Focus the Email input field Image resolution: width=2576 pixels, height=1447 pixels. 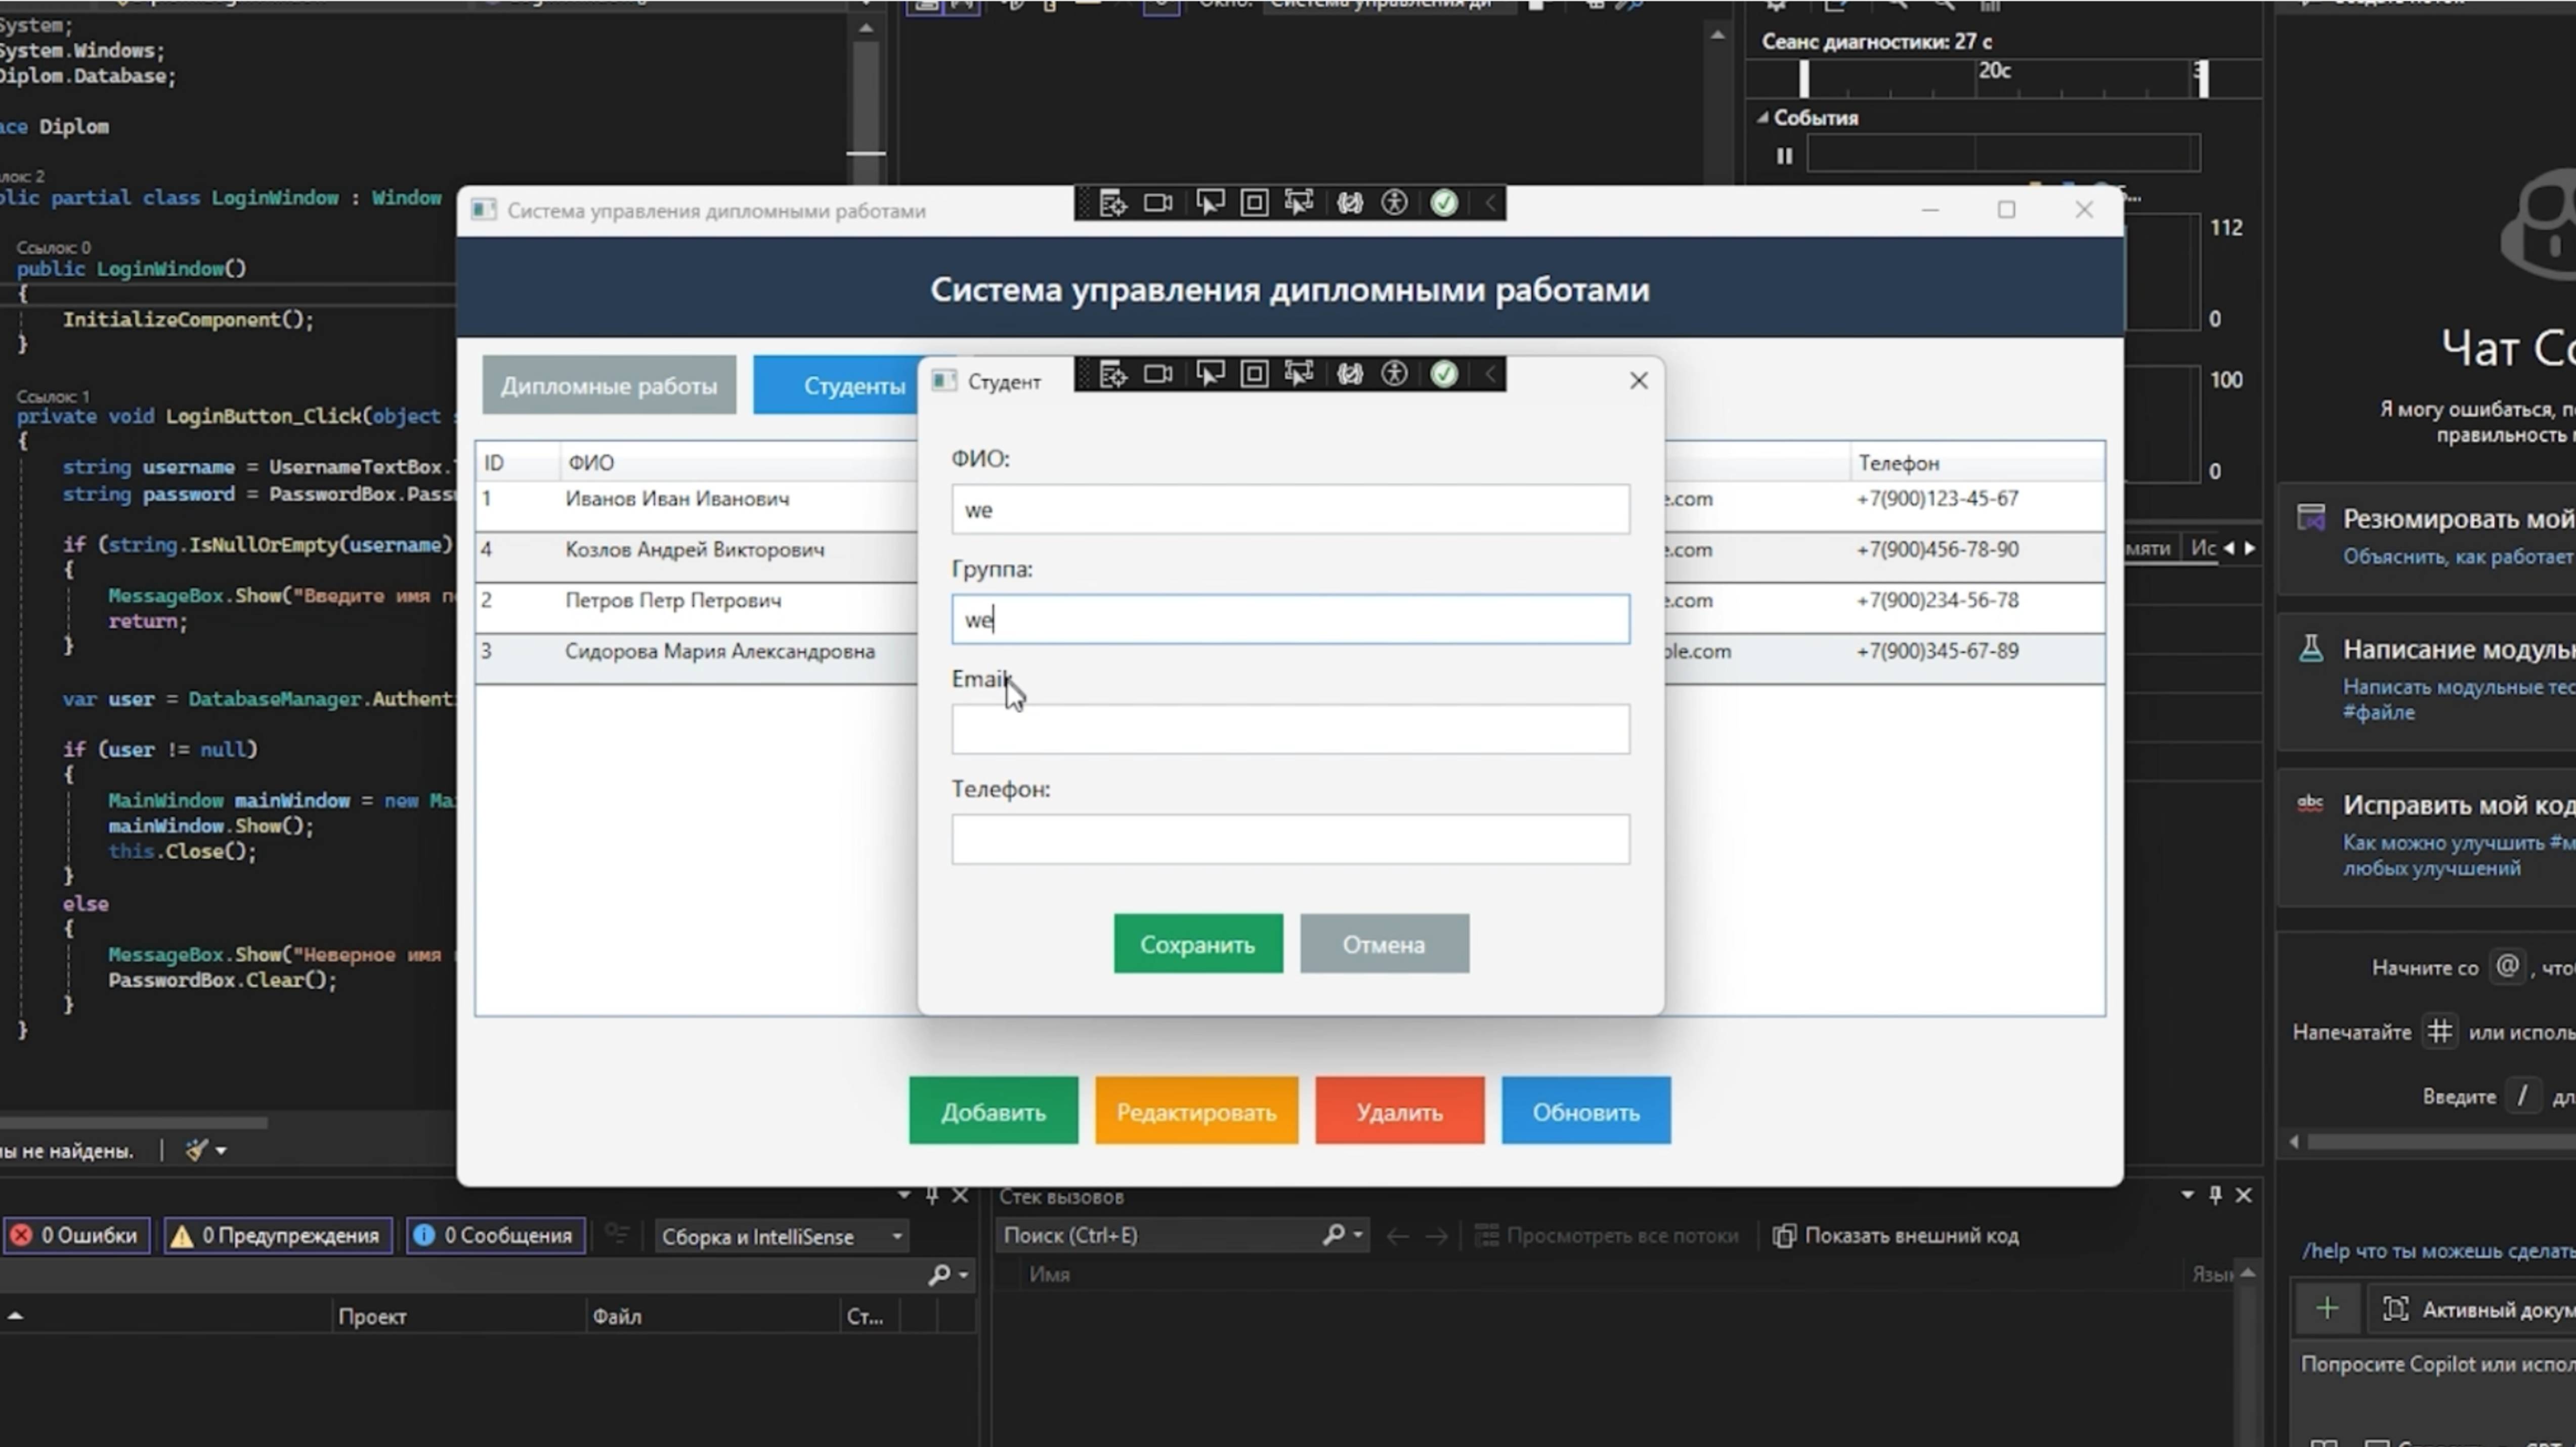tap(1289, 729)
